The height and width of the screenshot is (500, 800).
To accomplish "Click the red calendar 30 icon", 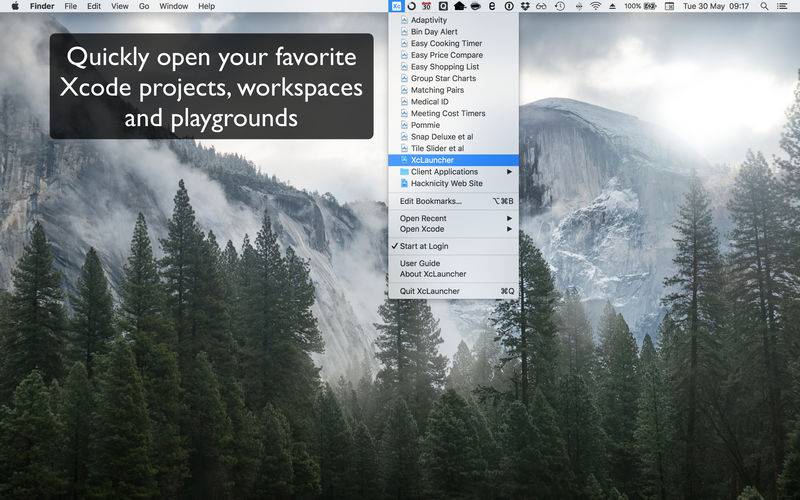I will point(427,6).
